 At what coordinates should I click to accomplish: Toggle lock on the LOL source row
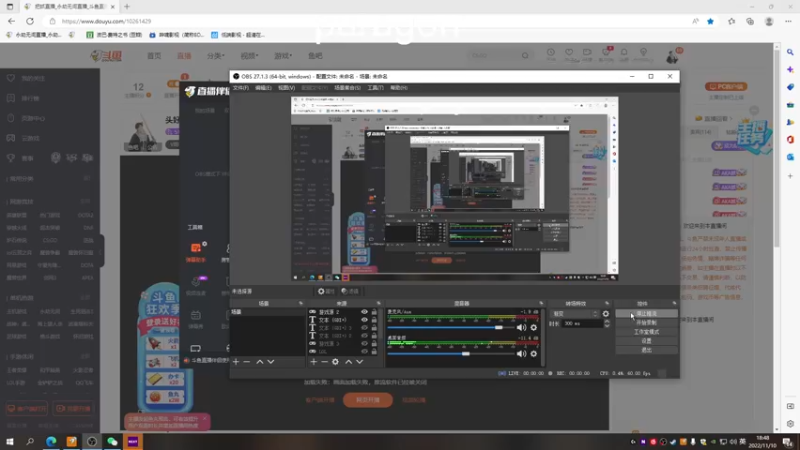[x=374, y=351]
